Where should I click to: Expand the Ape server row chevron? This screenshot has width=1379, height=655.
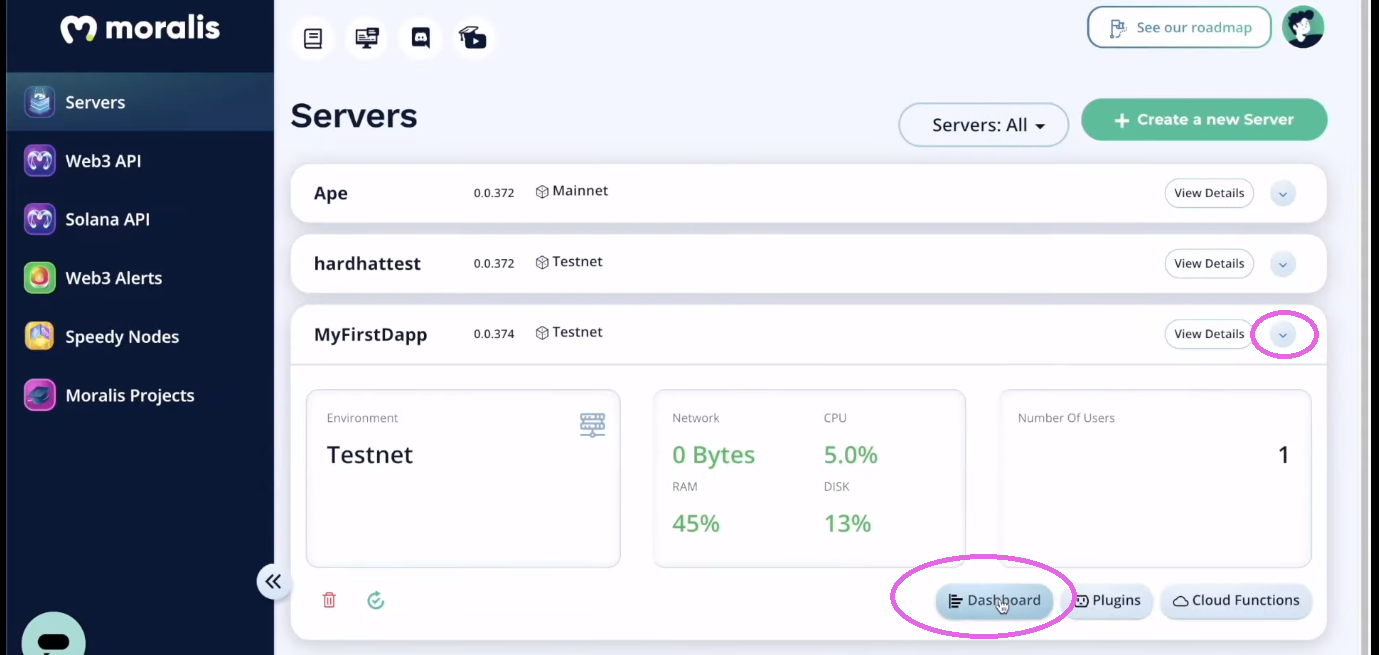(x=1283, y=193)
